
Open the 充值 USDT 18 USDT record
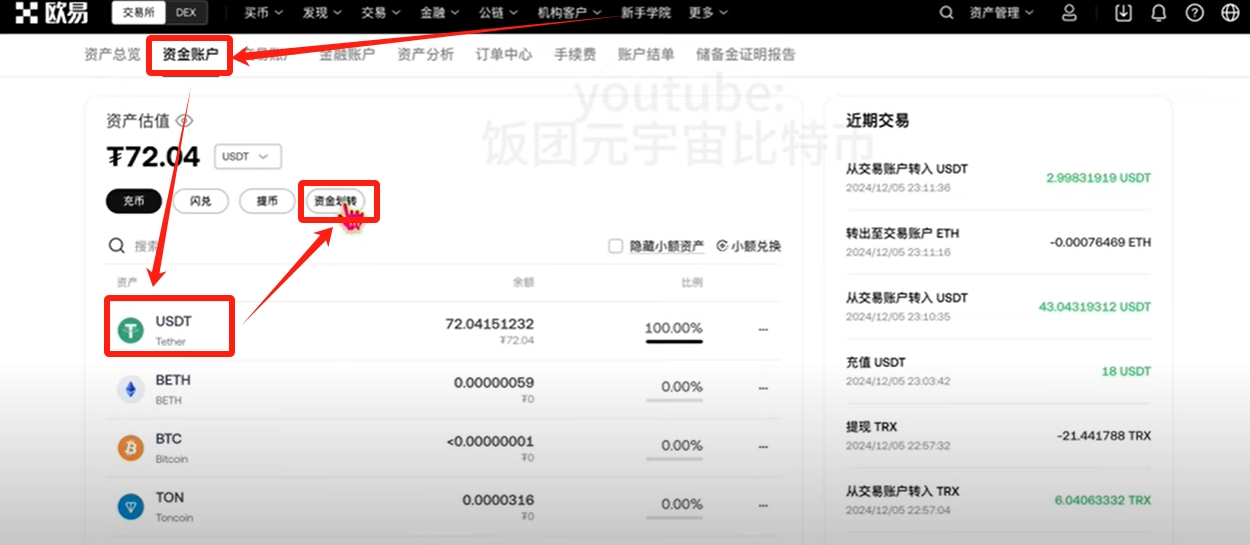998,371
